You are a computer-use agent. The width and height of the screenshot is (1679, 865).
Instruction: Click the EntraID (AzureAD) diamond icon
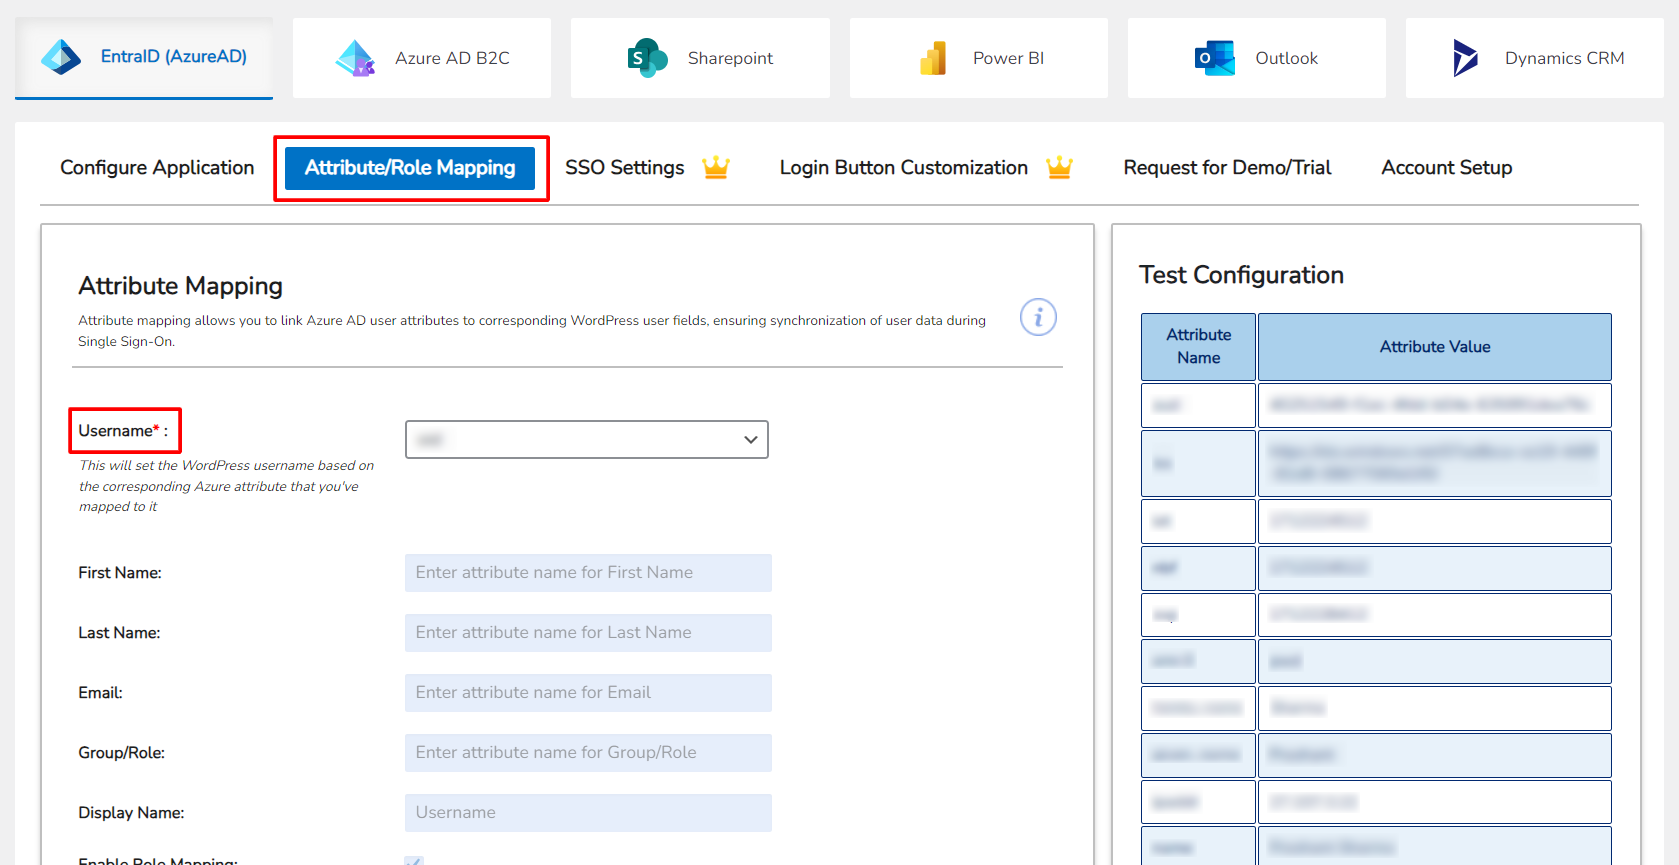point(61,57)
